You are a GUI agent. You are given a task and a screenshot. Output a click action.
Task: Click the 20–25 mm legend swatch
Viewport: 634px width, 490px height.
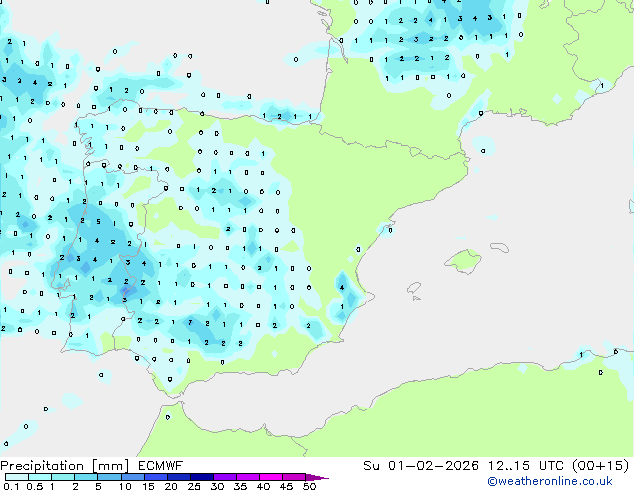[178, 477]
